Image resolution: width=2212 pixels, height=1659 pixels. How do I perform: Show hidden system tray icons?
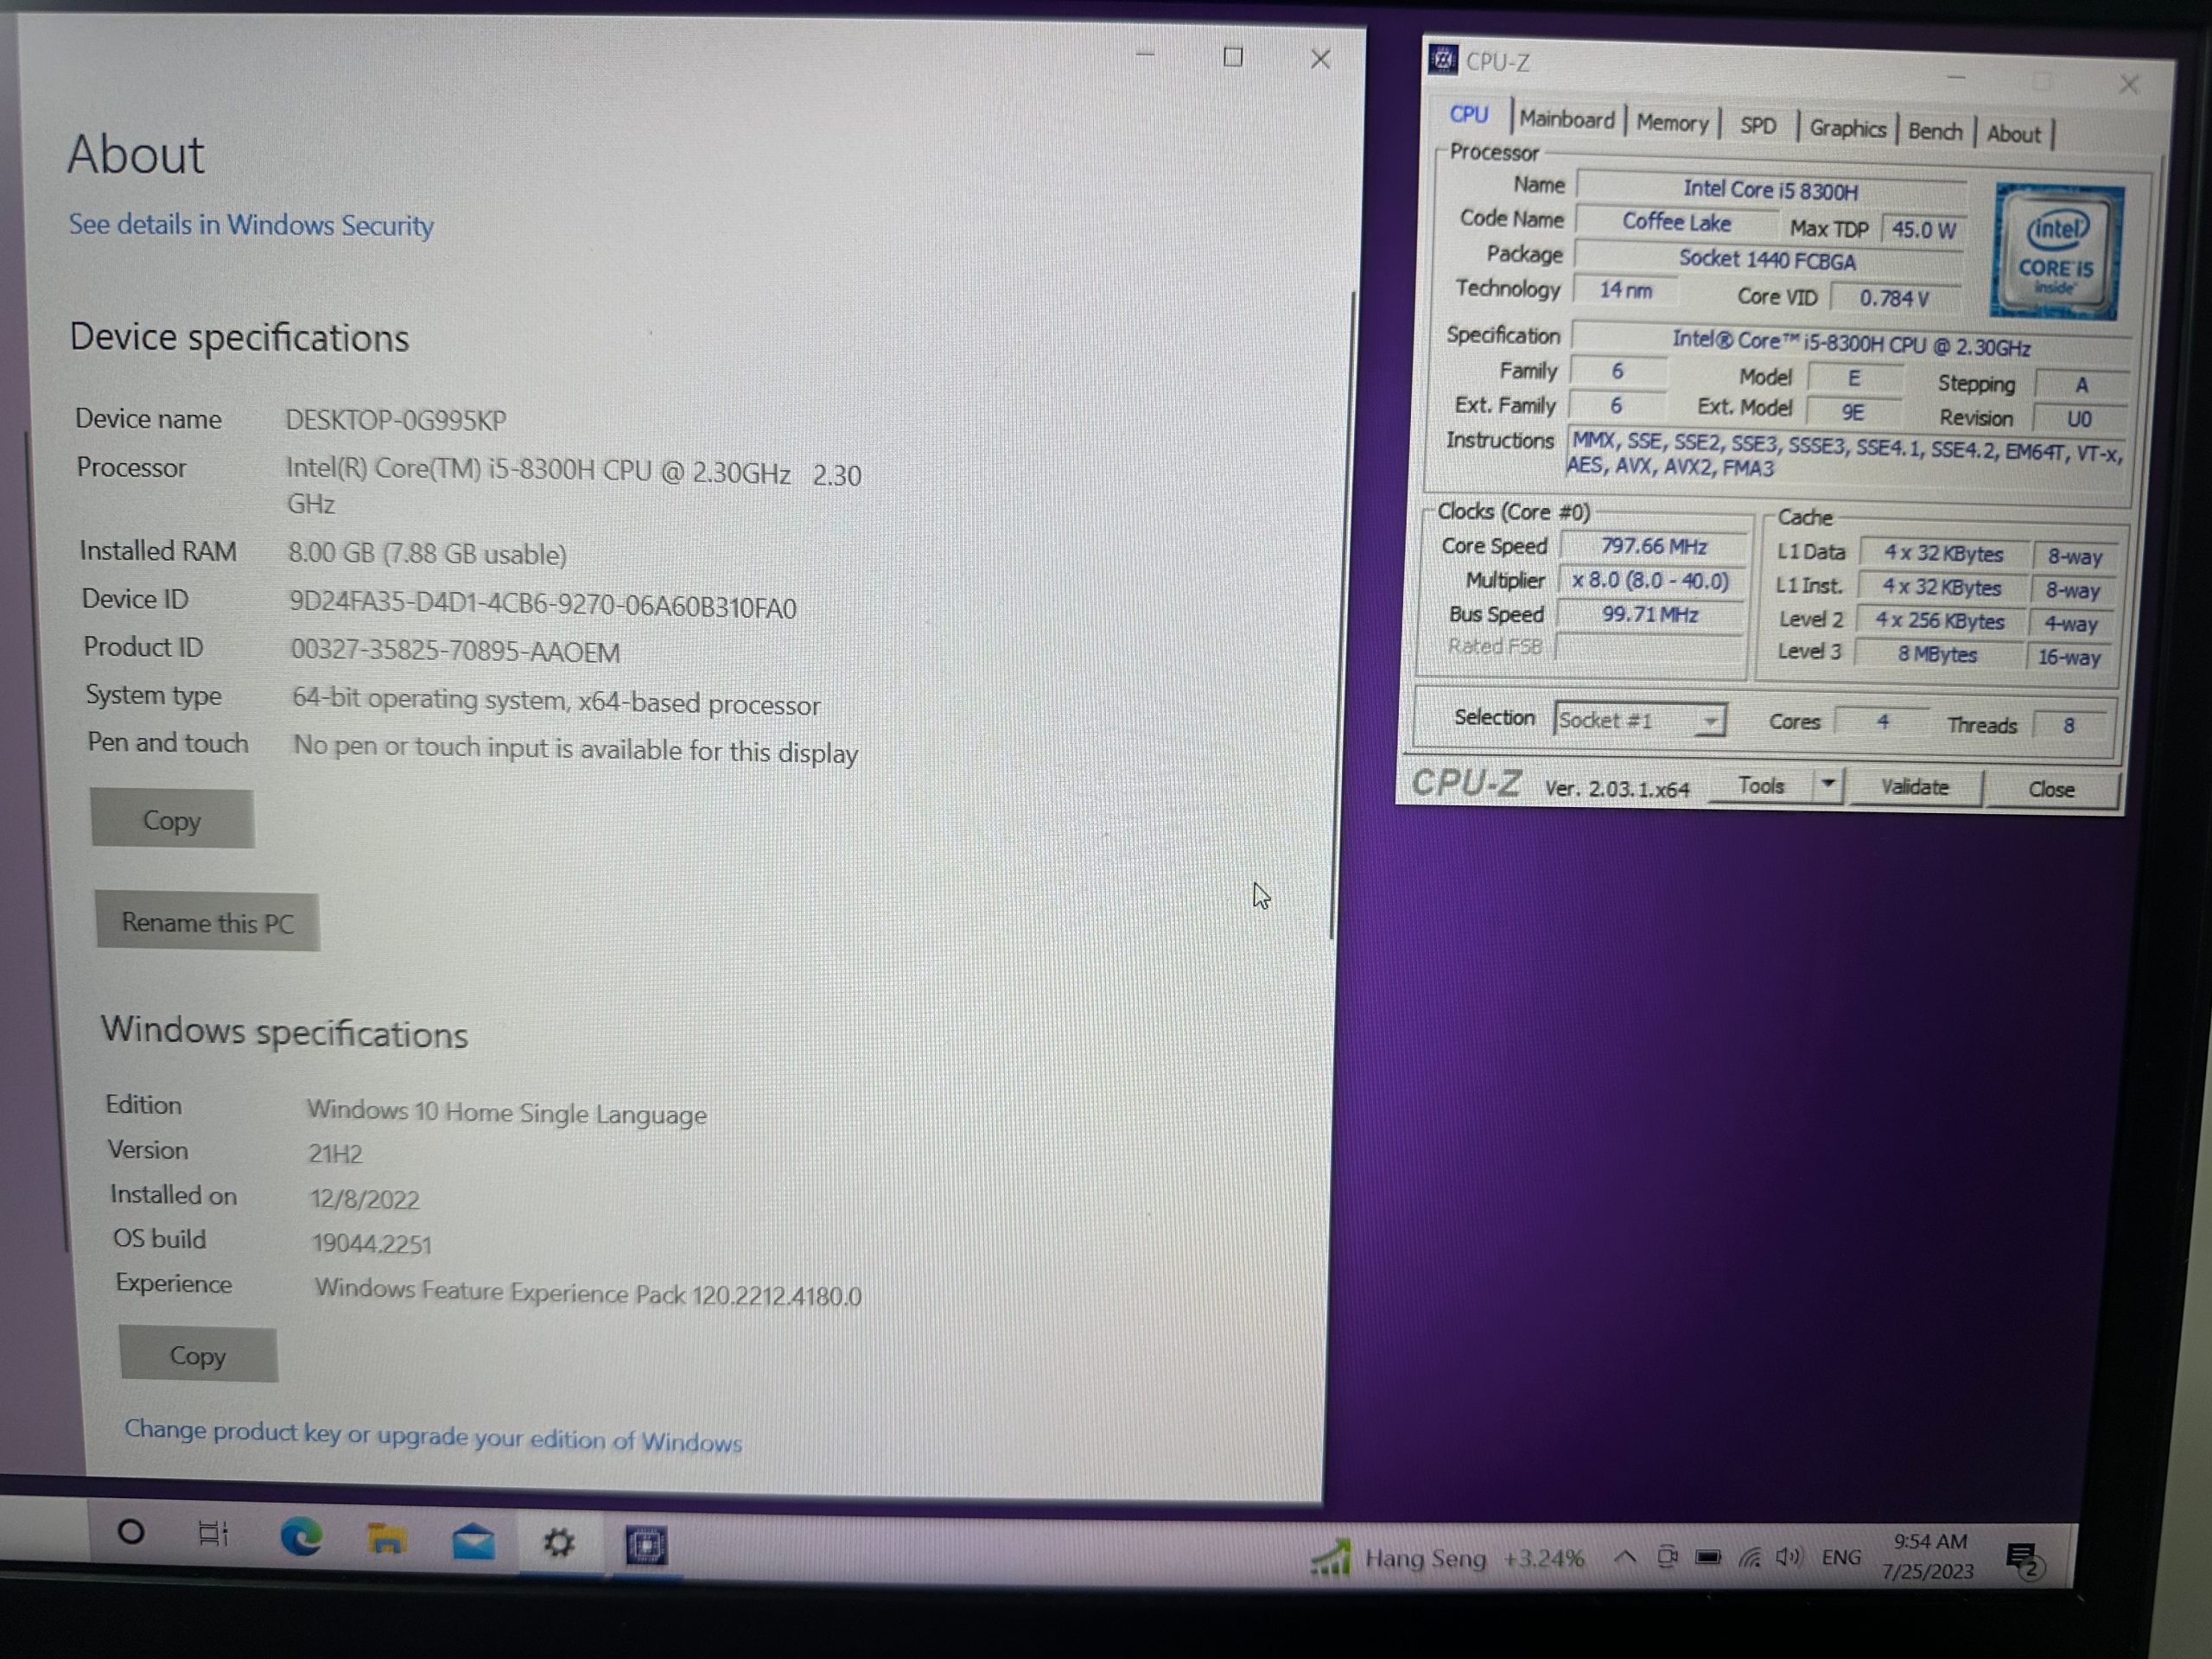[x=1625, y=1557]
